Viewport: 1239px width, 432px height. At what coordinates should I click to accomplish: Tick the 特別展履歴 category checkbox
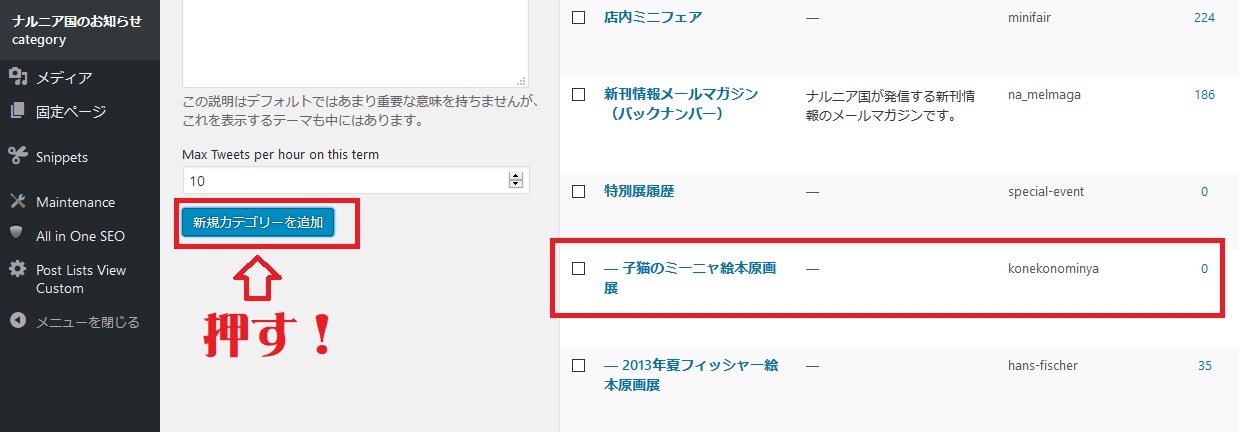578,191
